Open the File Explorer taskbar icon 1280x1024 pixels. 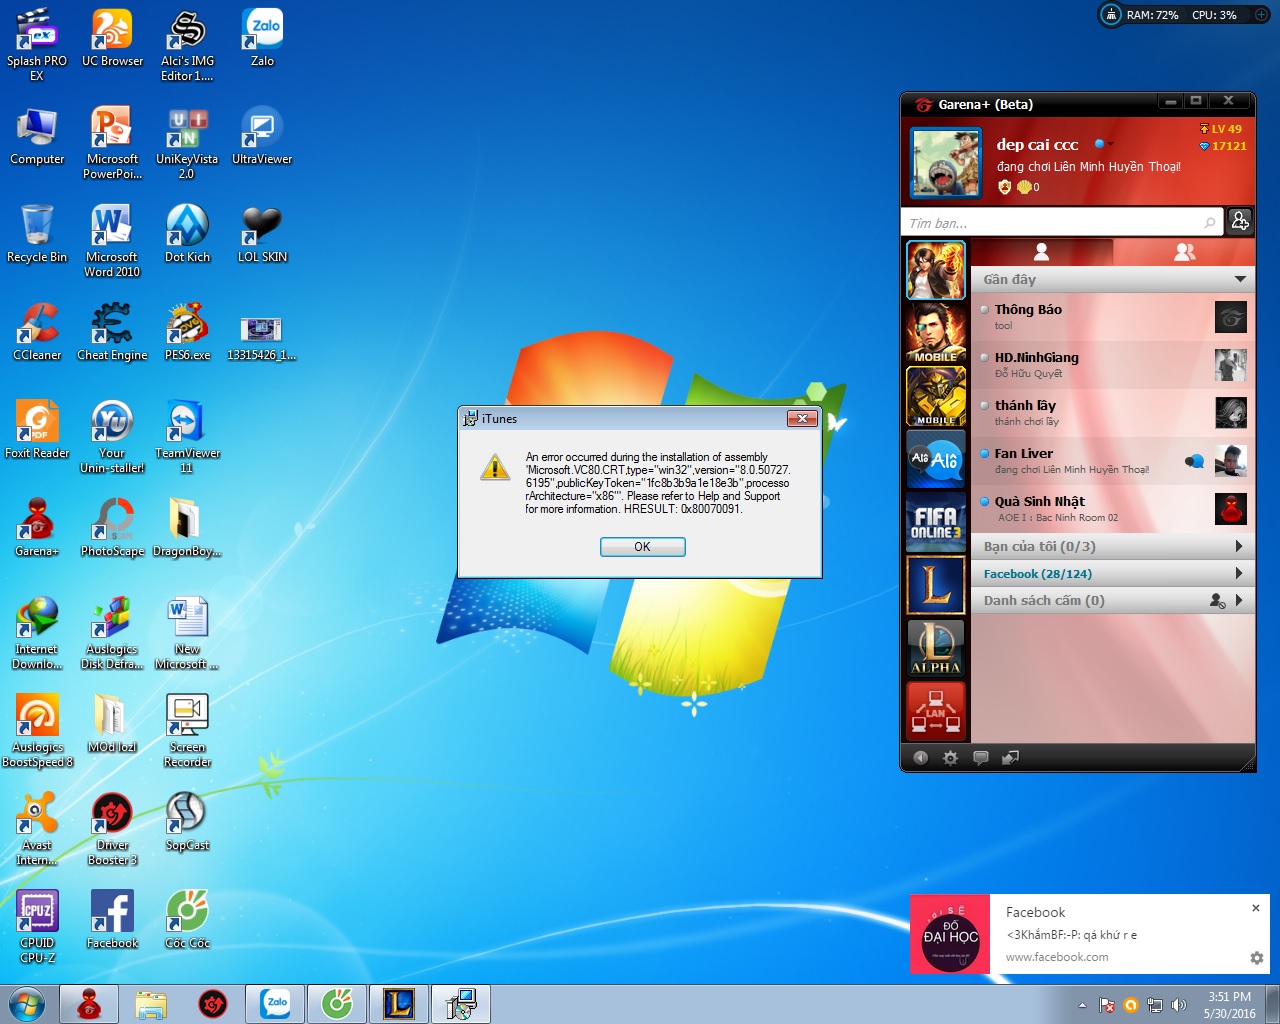(x=151, y=1004)
